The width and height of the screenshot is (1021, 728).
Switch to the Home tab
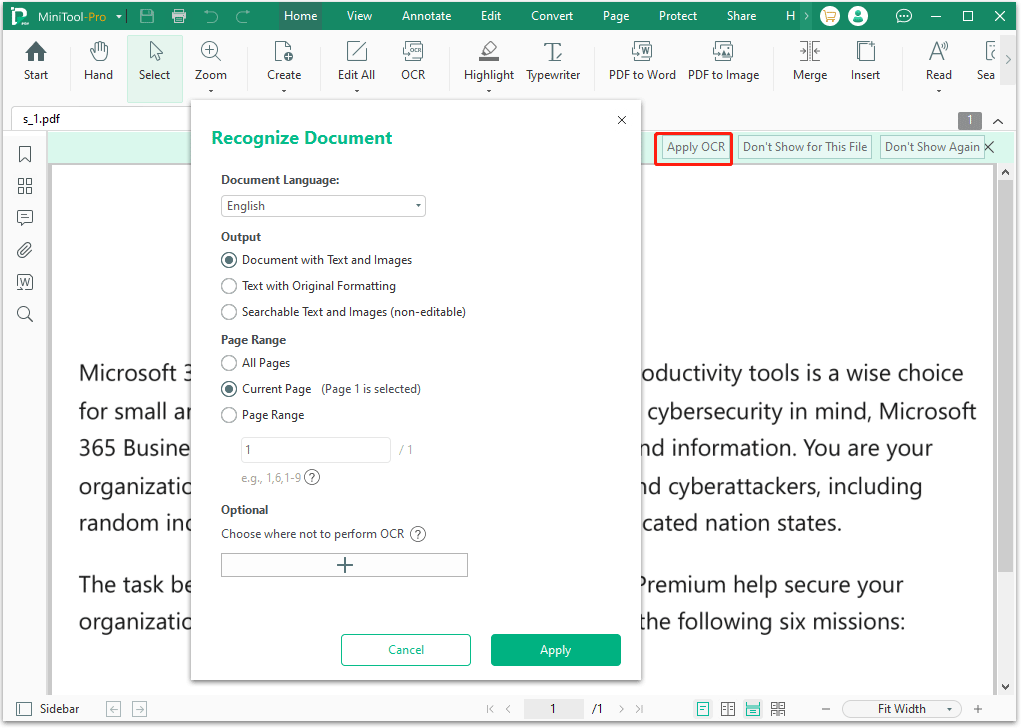(x=300, y=16)
